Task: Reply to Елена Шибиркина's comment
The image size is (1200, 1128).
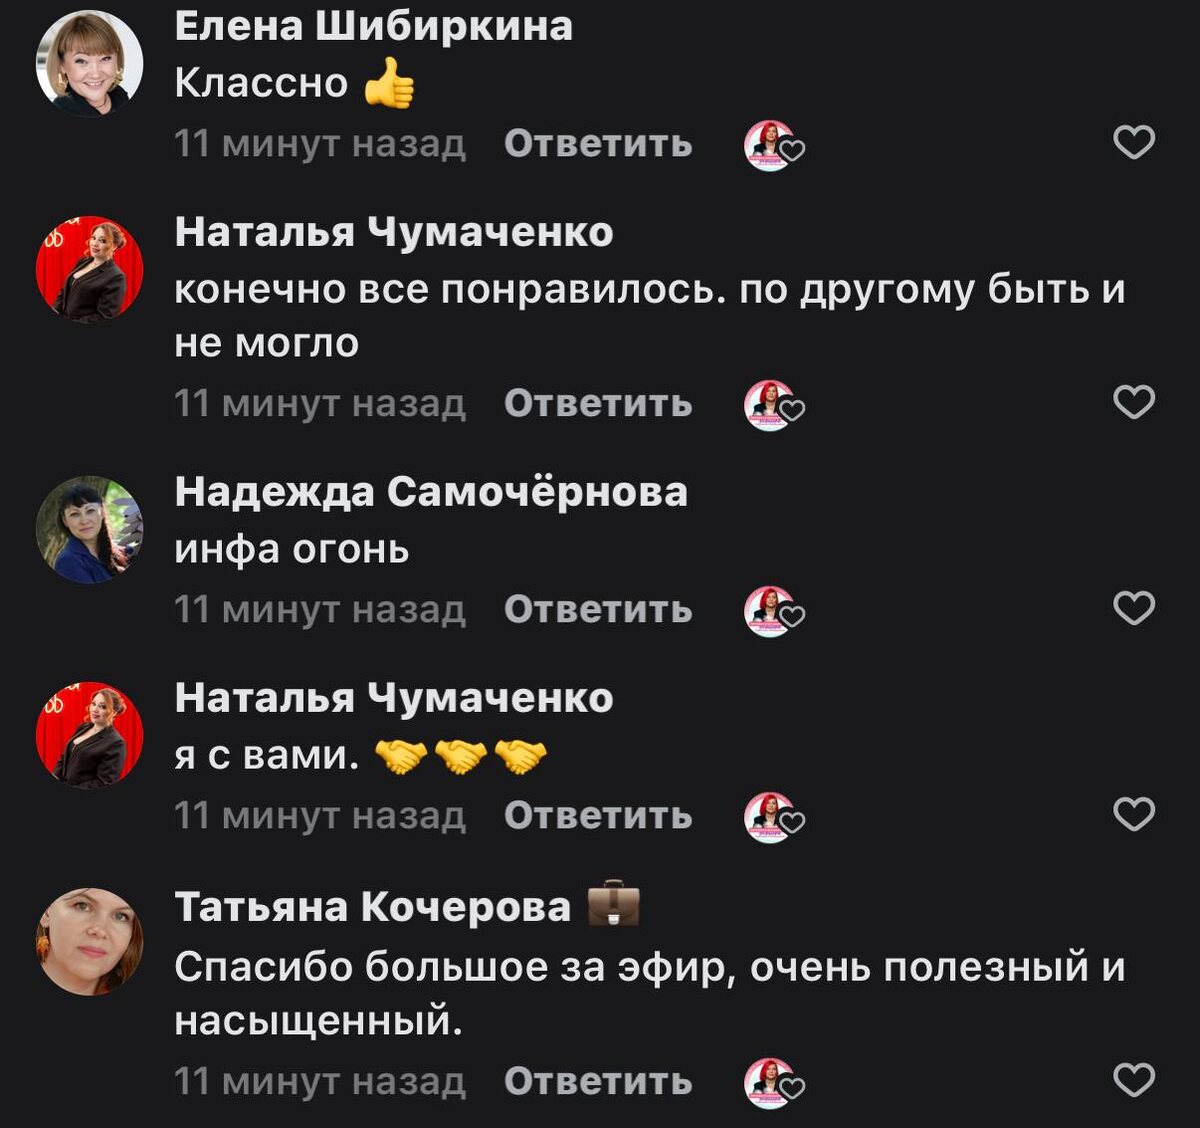Action: click(x=598, y=144)
